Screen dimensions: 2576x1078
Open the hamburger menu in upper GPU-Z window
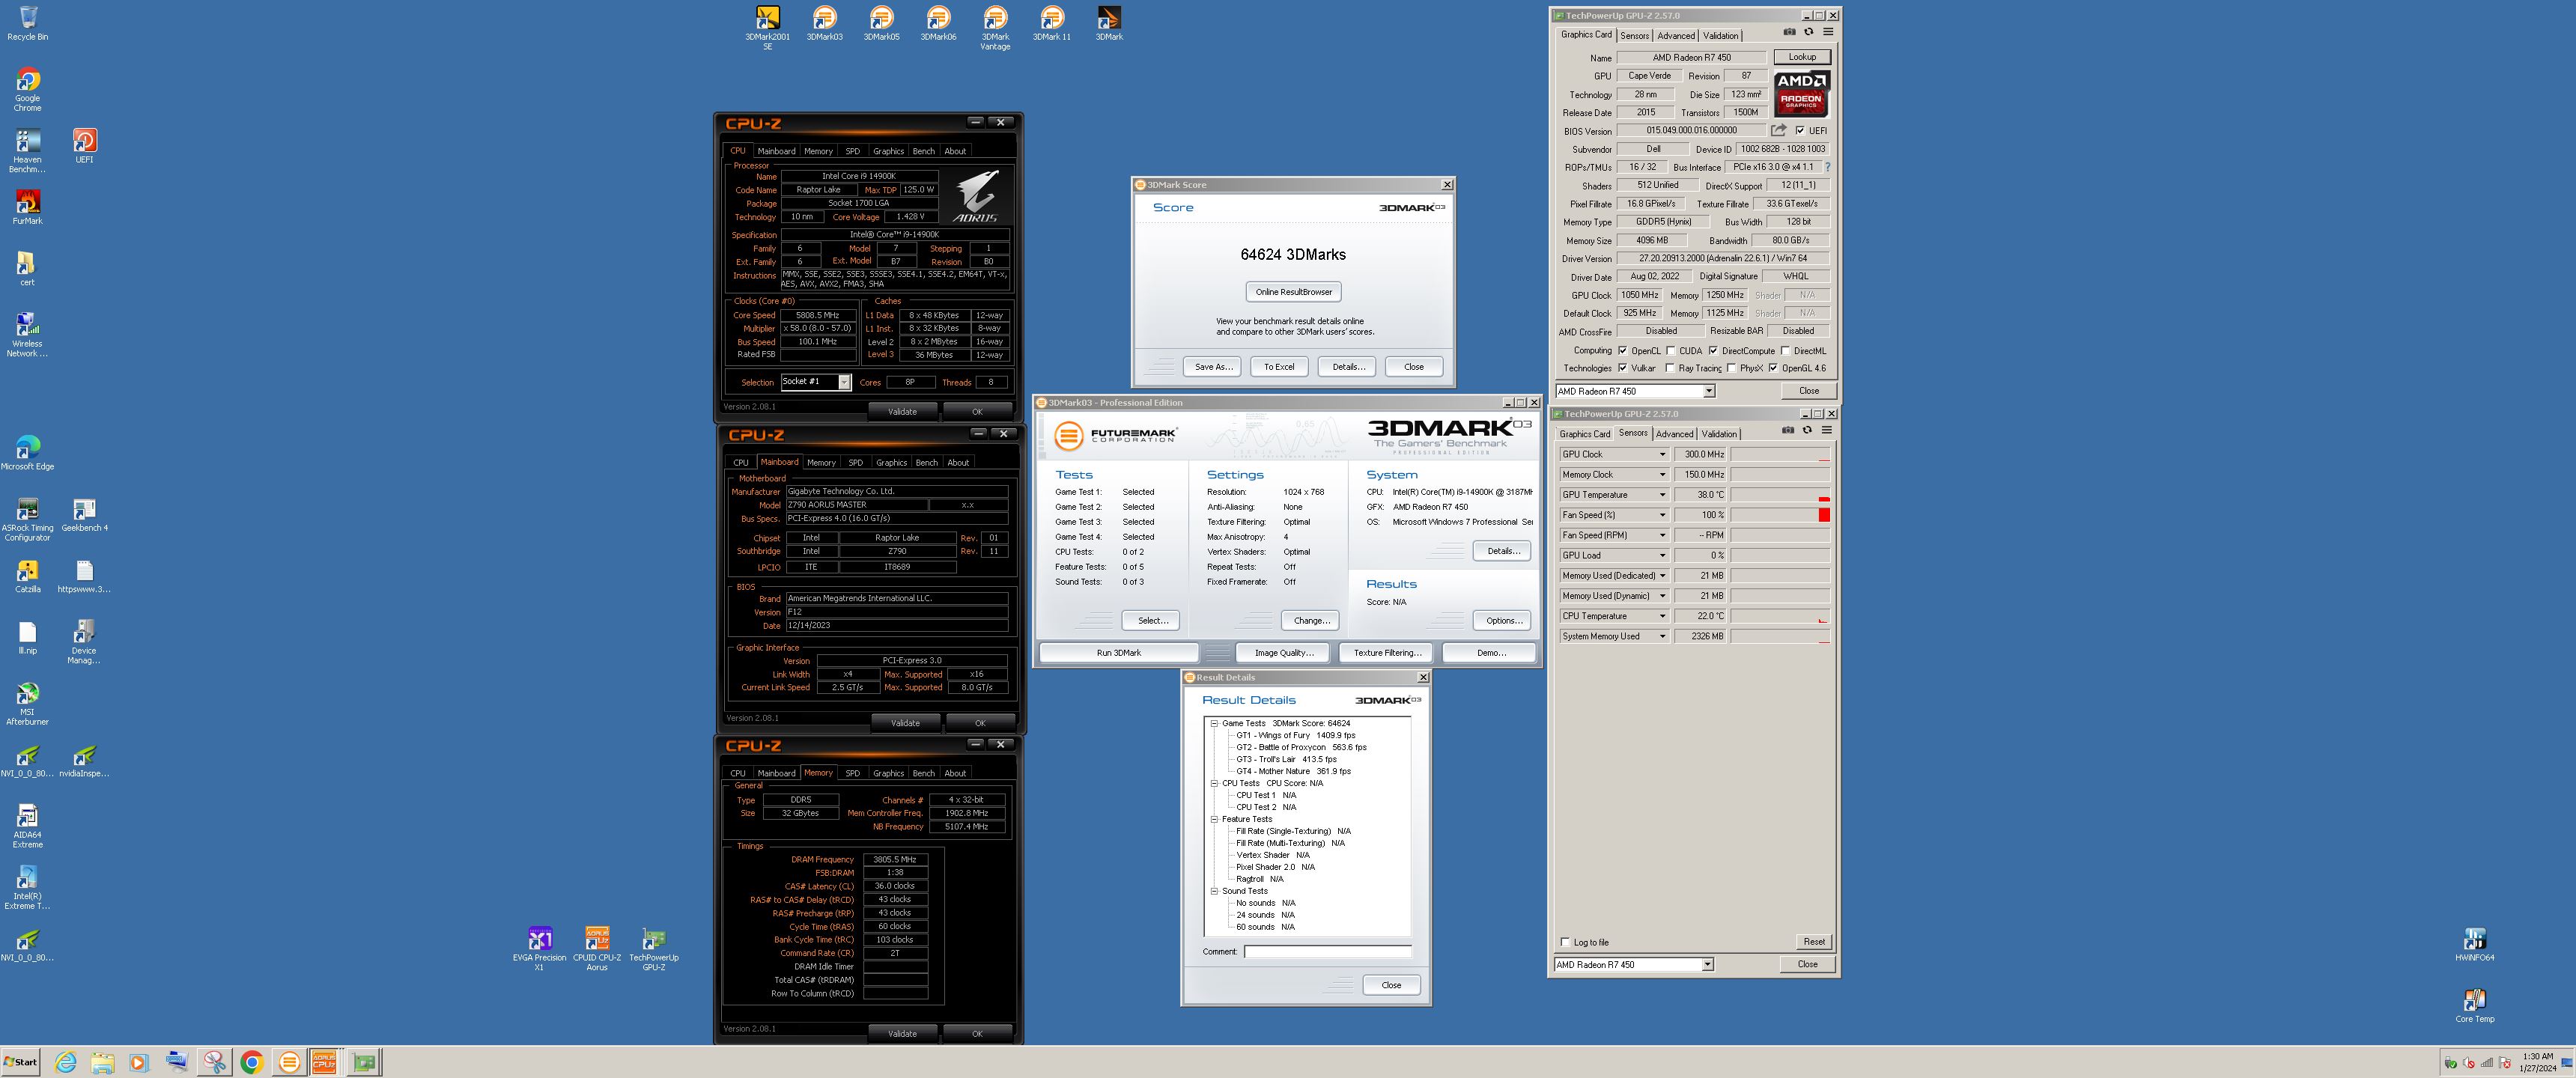1828,32
